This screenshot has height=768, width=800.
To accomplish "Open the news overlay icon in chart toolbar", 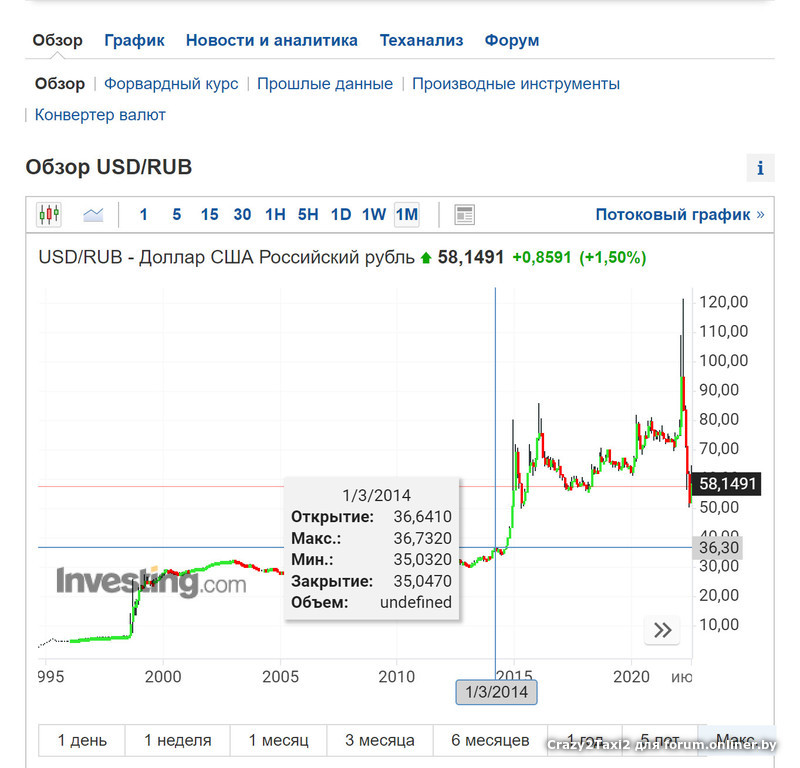I will [x=464, y=215].
